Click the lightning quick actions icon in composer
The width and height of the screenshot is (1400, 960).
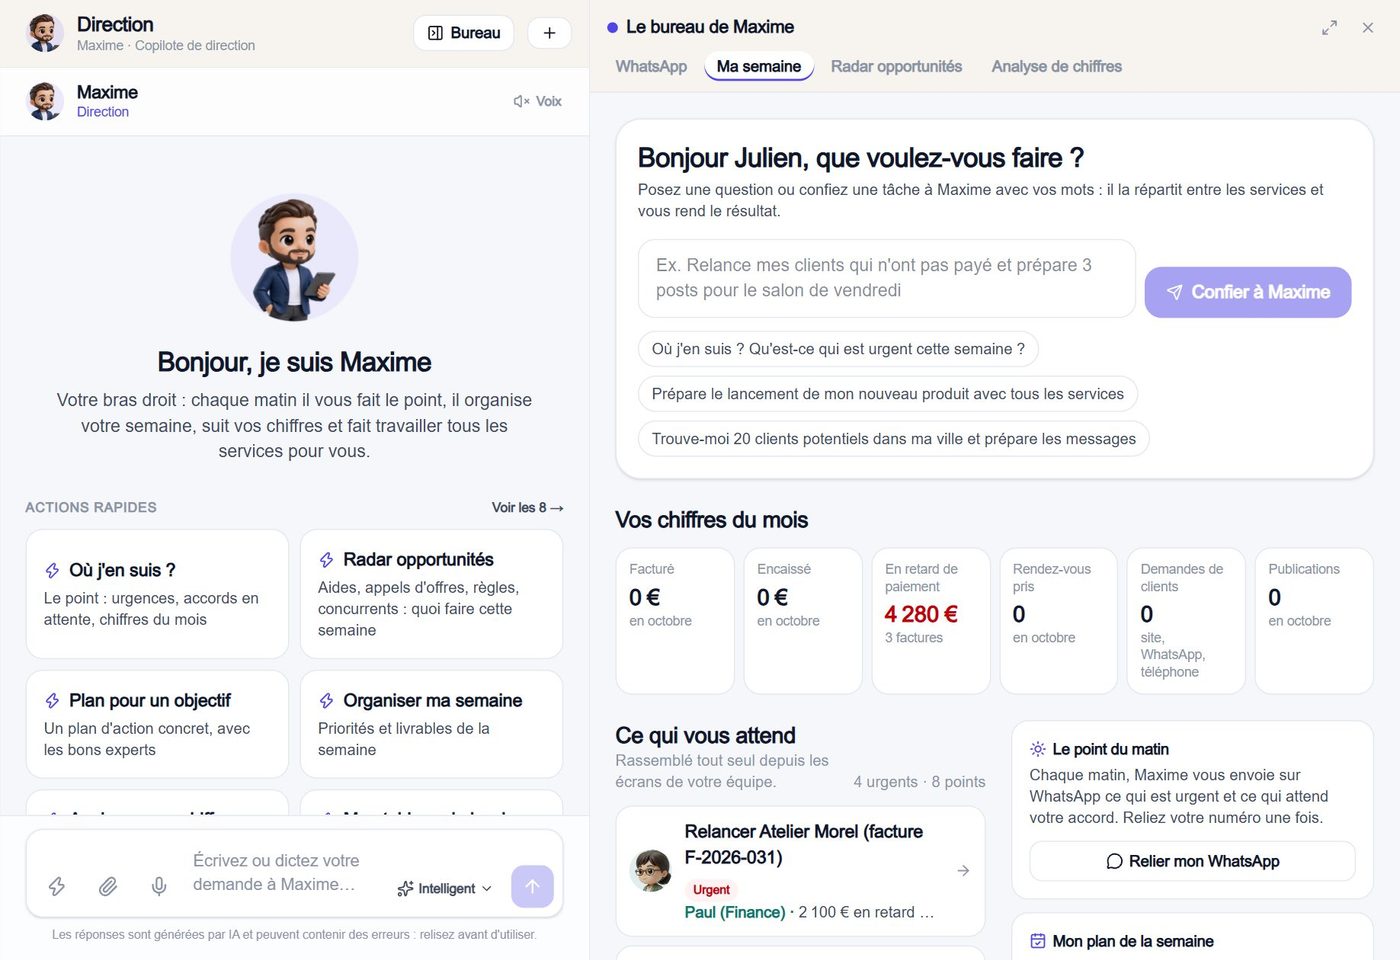[57, 886]
